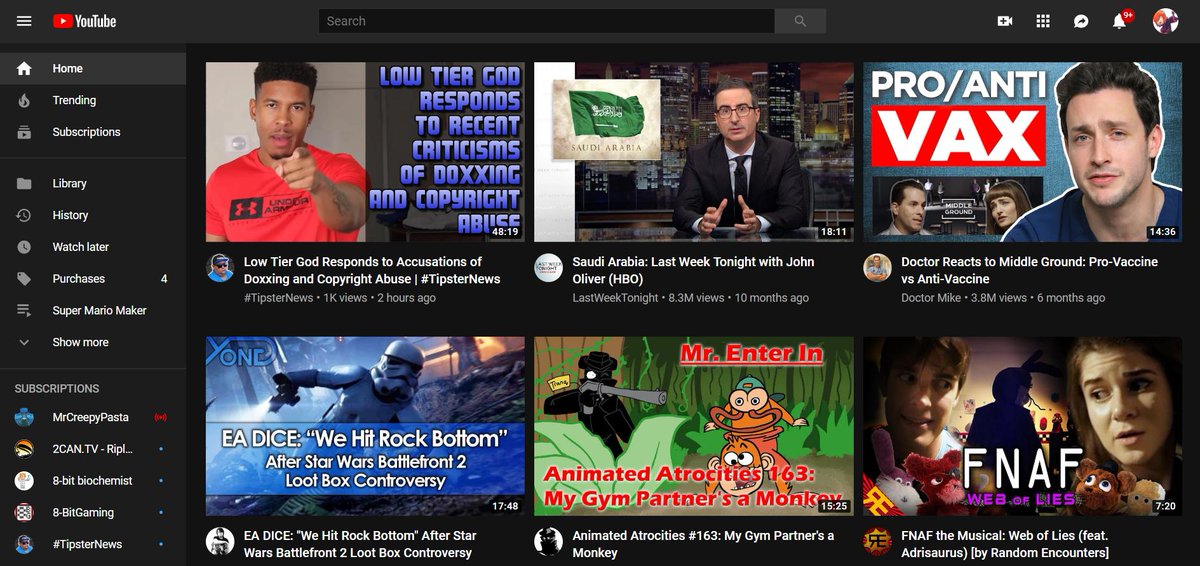Open Animated Atrocities #163 video title
The width and height of the screenshot is (1200, 566).
(x=703, y=544)
